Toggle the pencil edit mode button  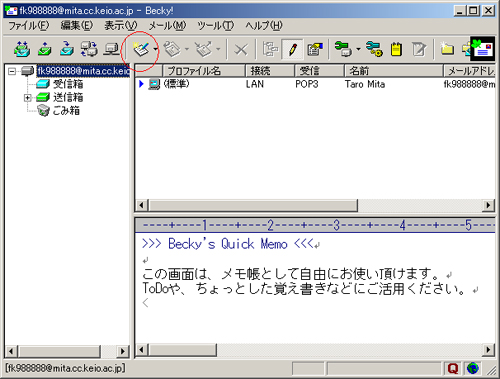click(293, 50)
